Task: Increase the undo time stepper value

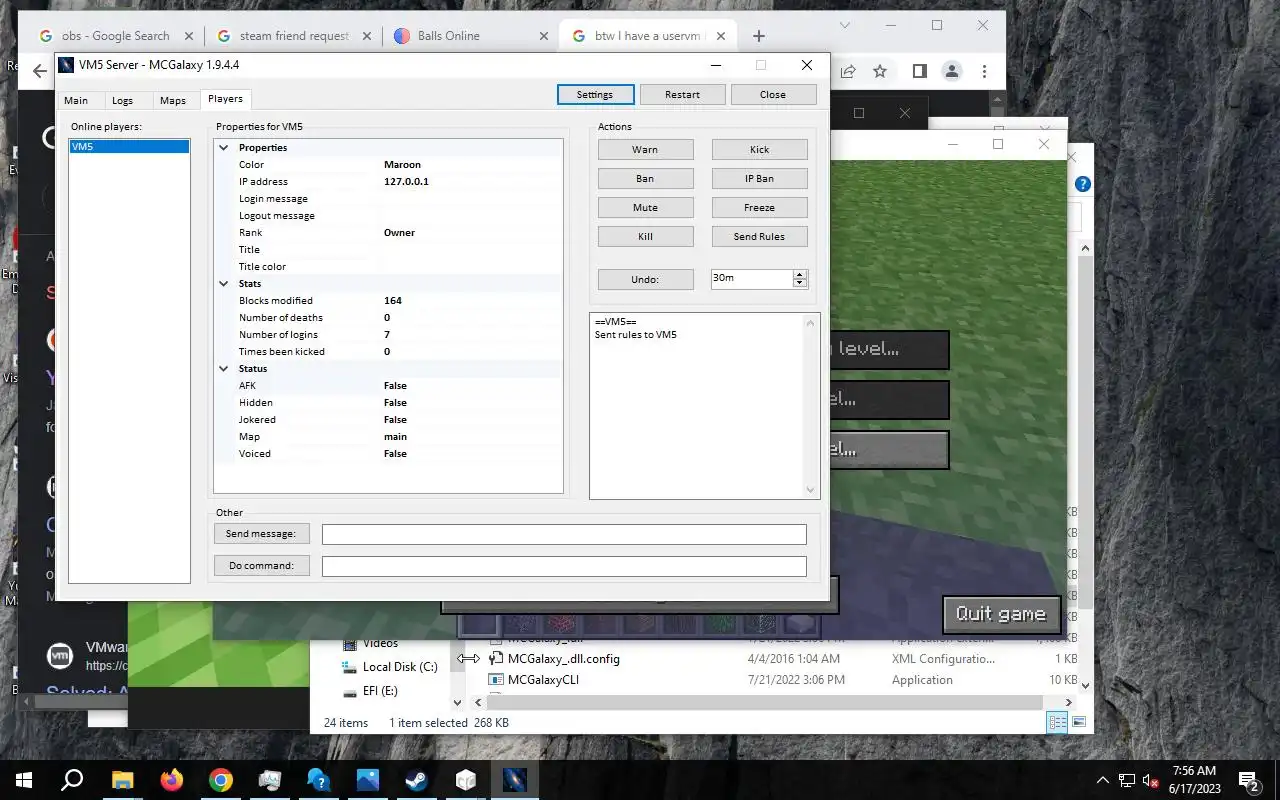Action: pyautogui.click(x=799, y=274)
